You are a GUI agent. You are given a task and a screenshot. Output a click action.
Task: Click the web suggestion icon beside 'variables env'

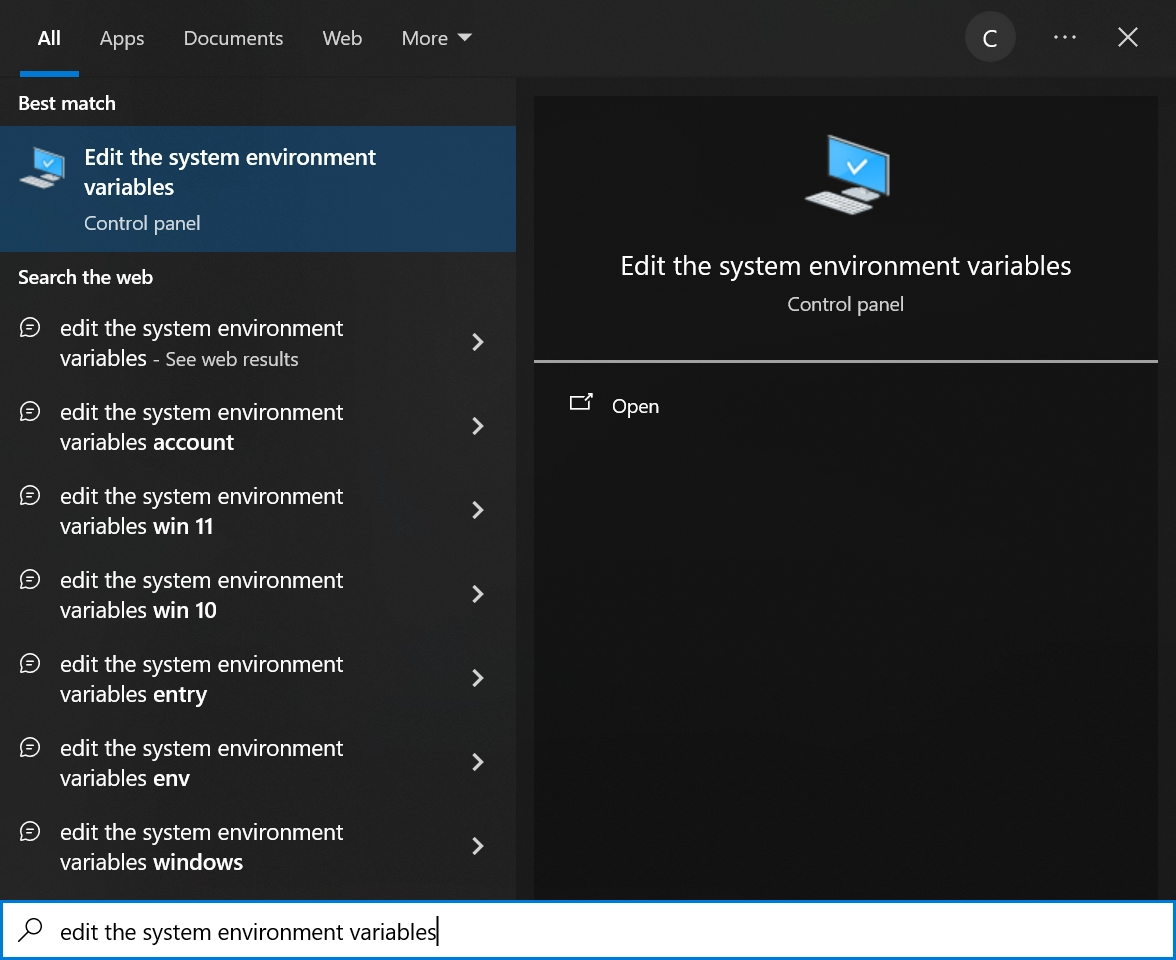tap(30, 747)
